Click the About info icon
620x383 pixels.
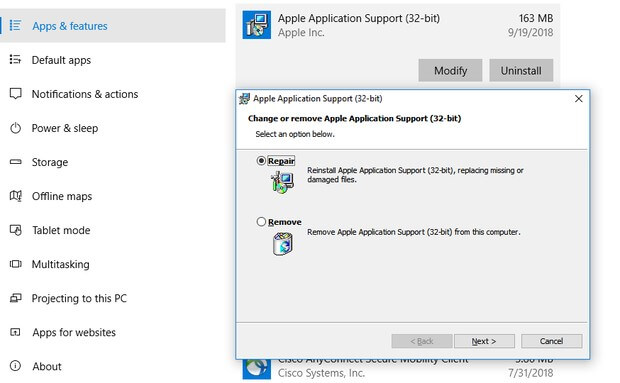[x=15, y=366]
